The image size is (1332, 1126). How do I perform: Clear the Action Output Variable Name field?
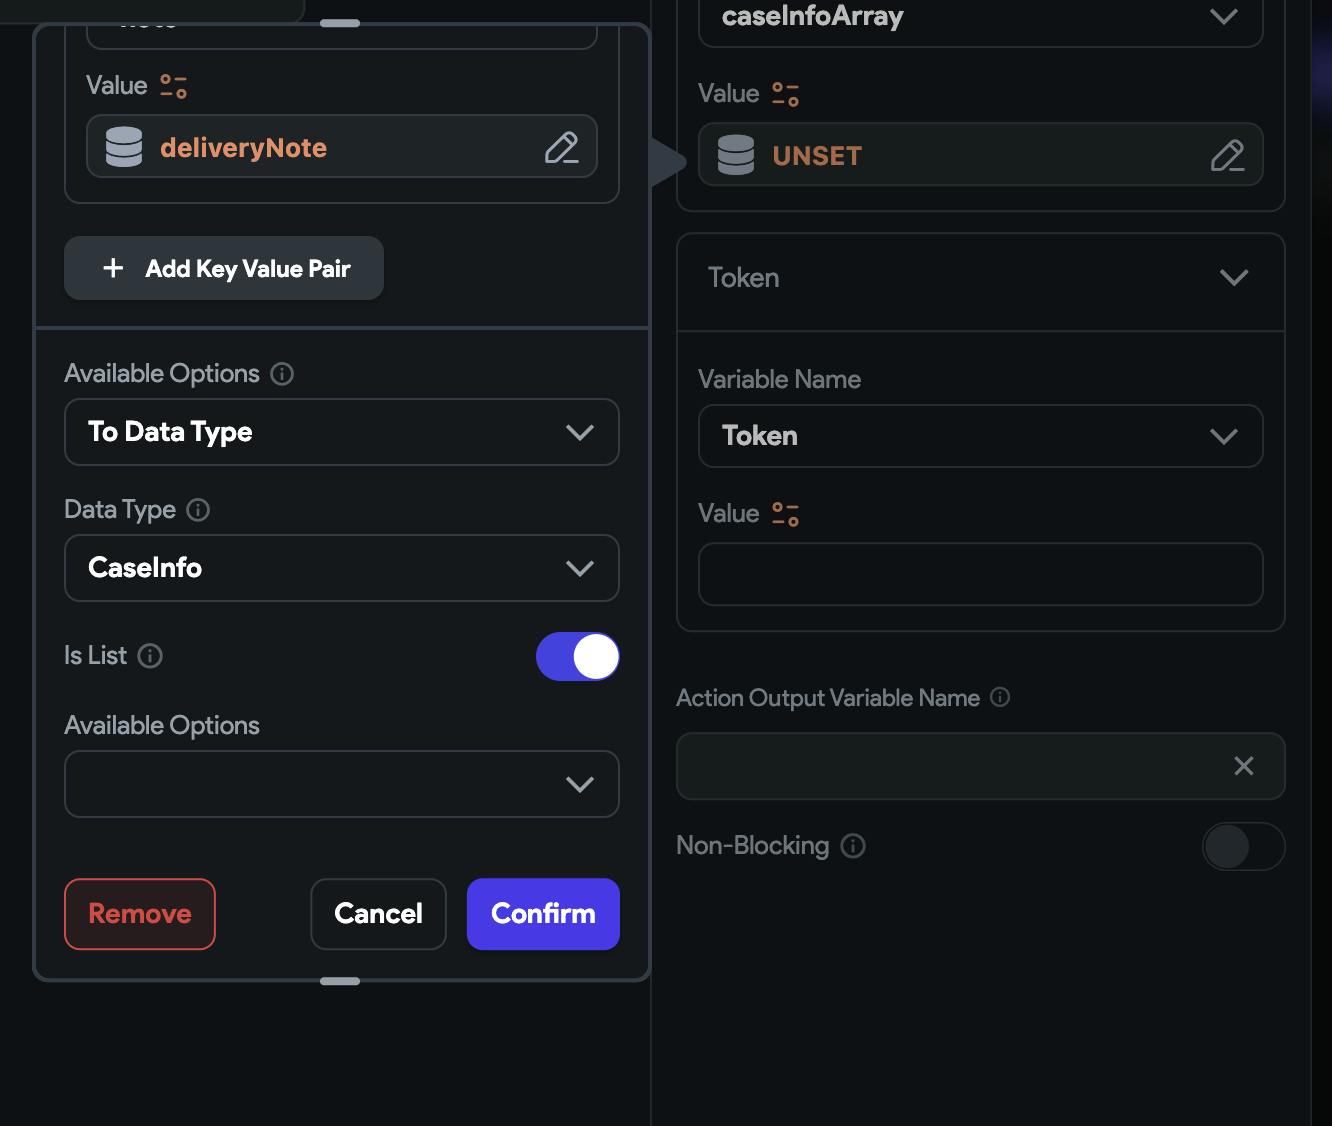tap(1244, 766)
